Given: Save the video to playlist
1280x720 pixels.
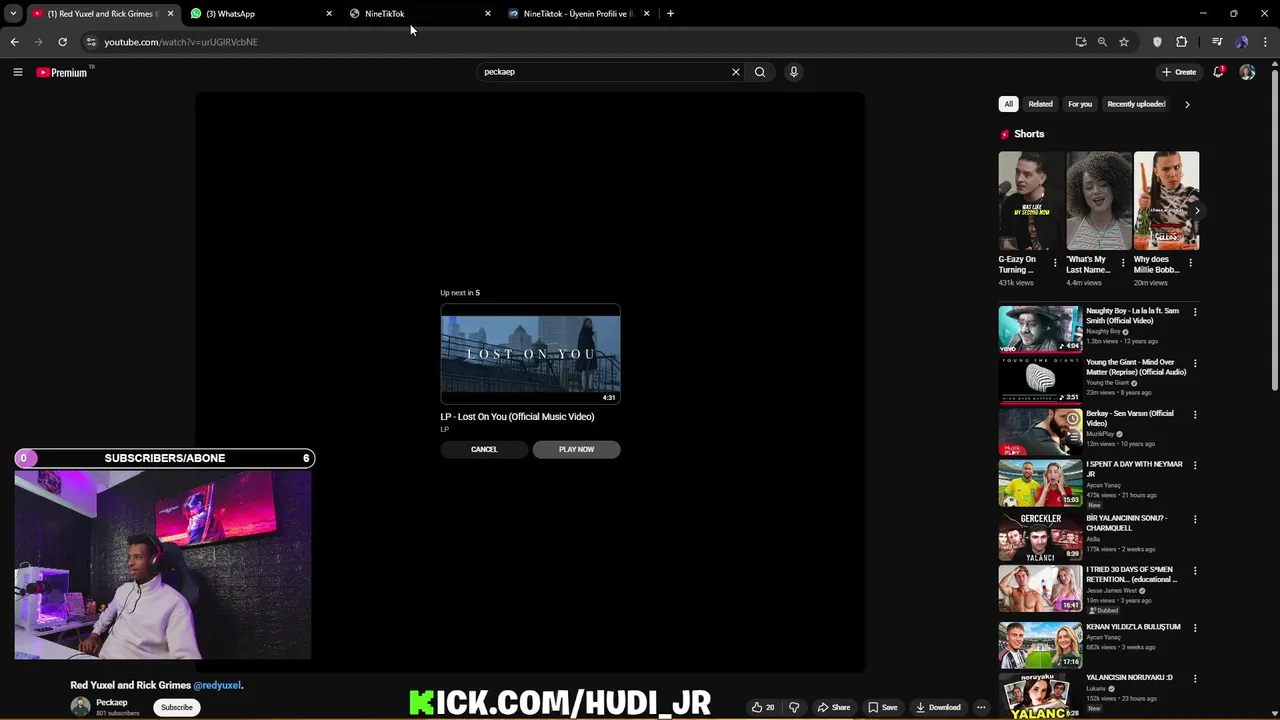Looking at the screenshot, I should tap(882, 707).
